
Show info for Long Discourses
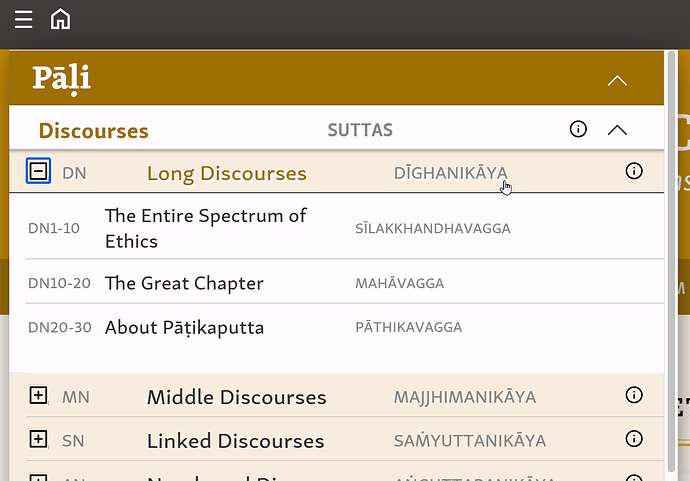click(634, 171)
